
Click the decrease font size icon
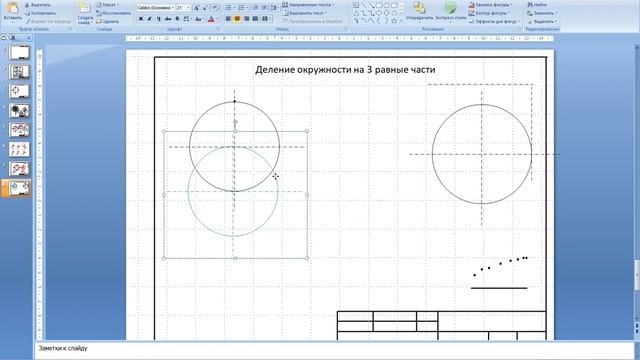point(205,8)
